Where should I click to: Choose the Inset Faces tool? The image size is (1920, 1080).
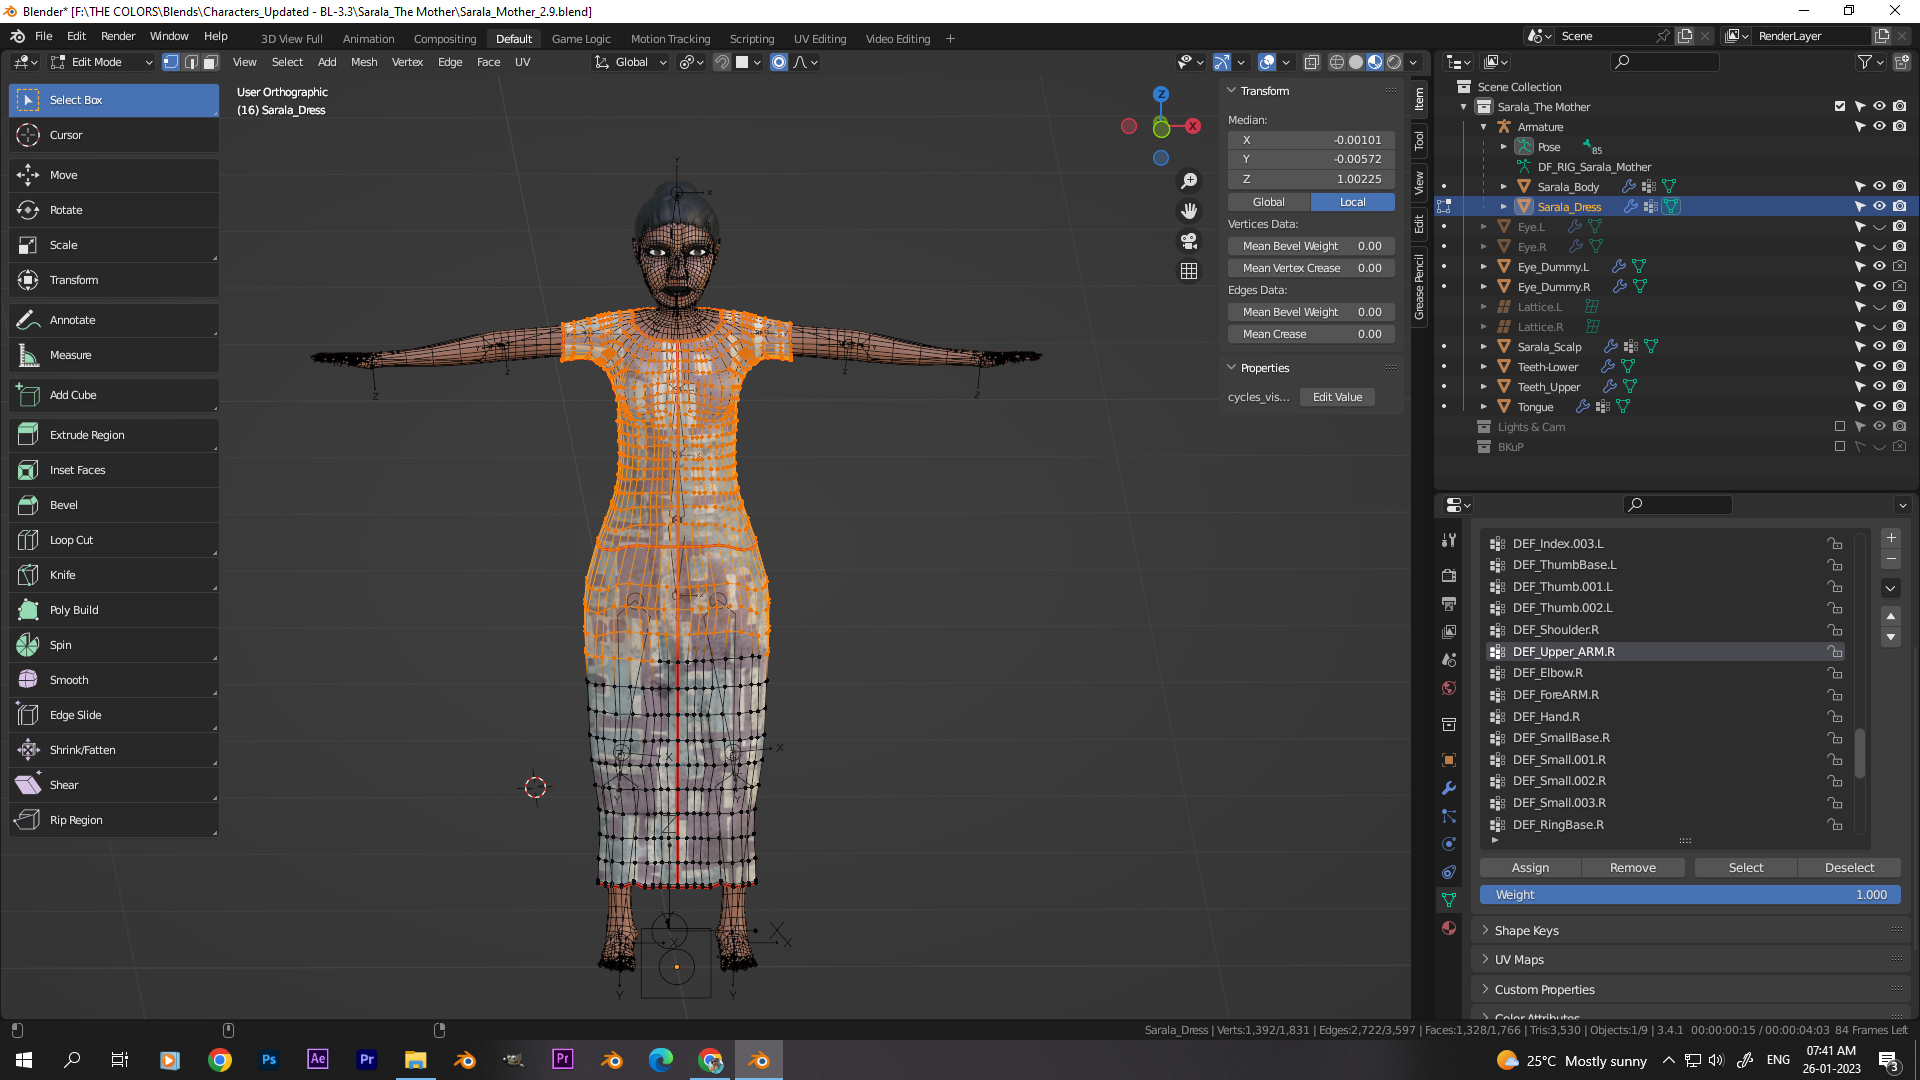point(114,470)
